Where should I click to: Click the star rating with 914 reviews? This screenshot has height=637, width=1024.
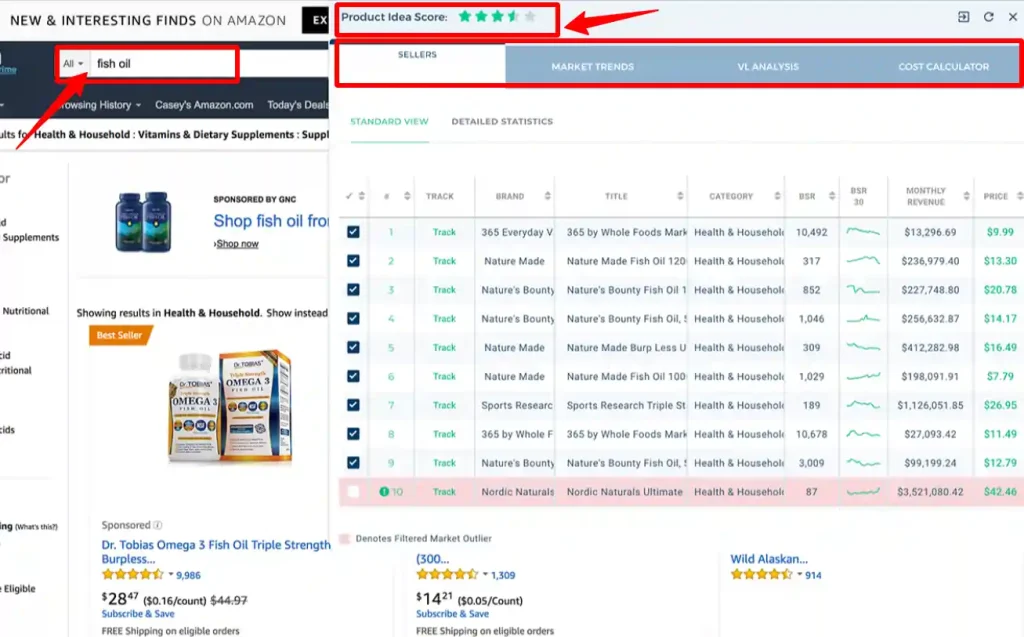click(761, 575)
